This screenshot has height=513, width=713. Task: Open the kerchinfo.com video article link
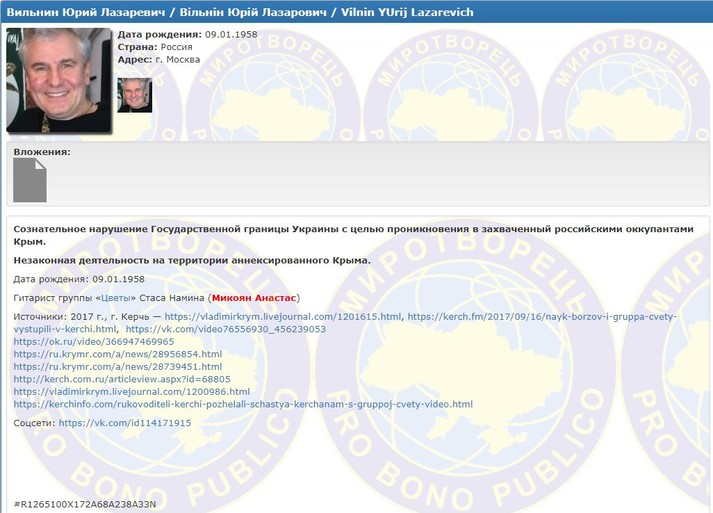tap(242, 404)
